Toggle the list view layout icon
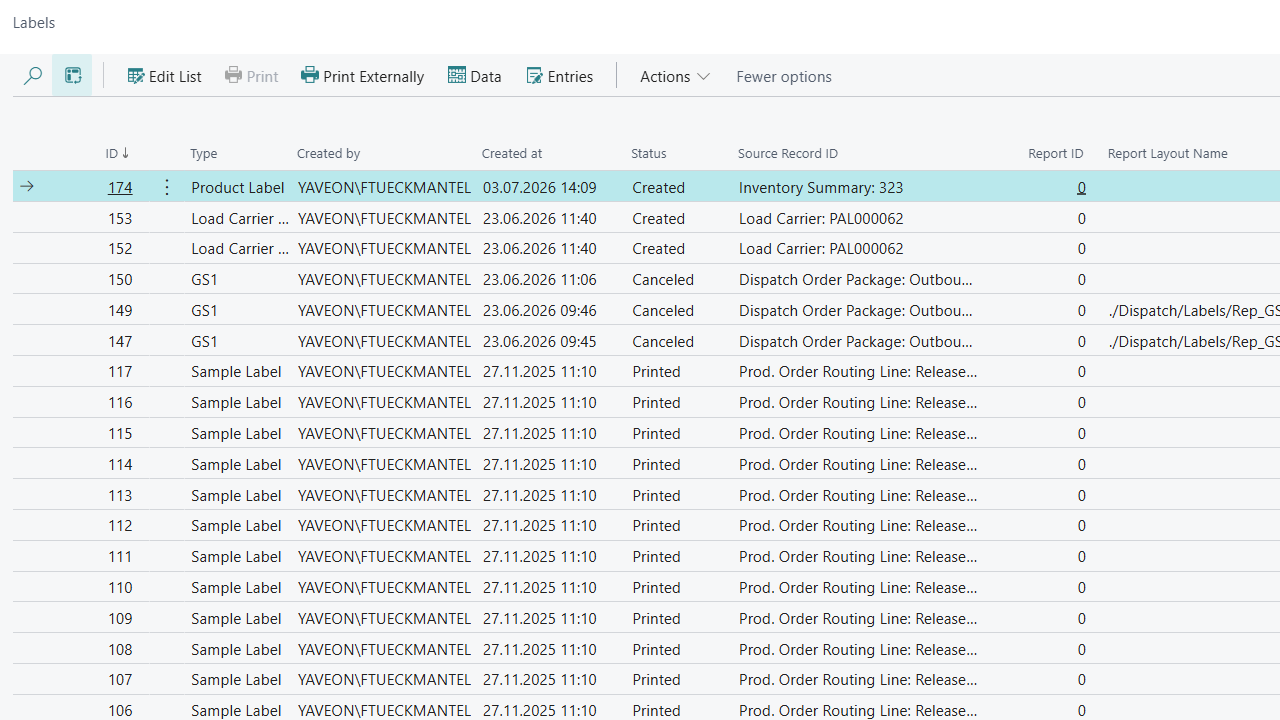Viewport: 1280px width, 720px height. (72, 76)
